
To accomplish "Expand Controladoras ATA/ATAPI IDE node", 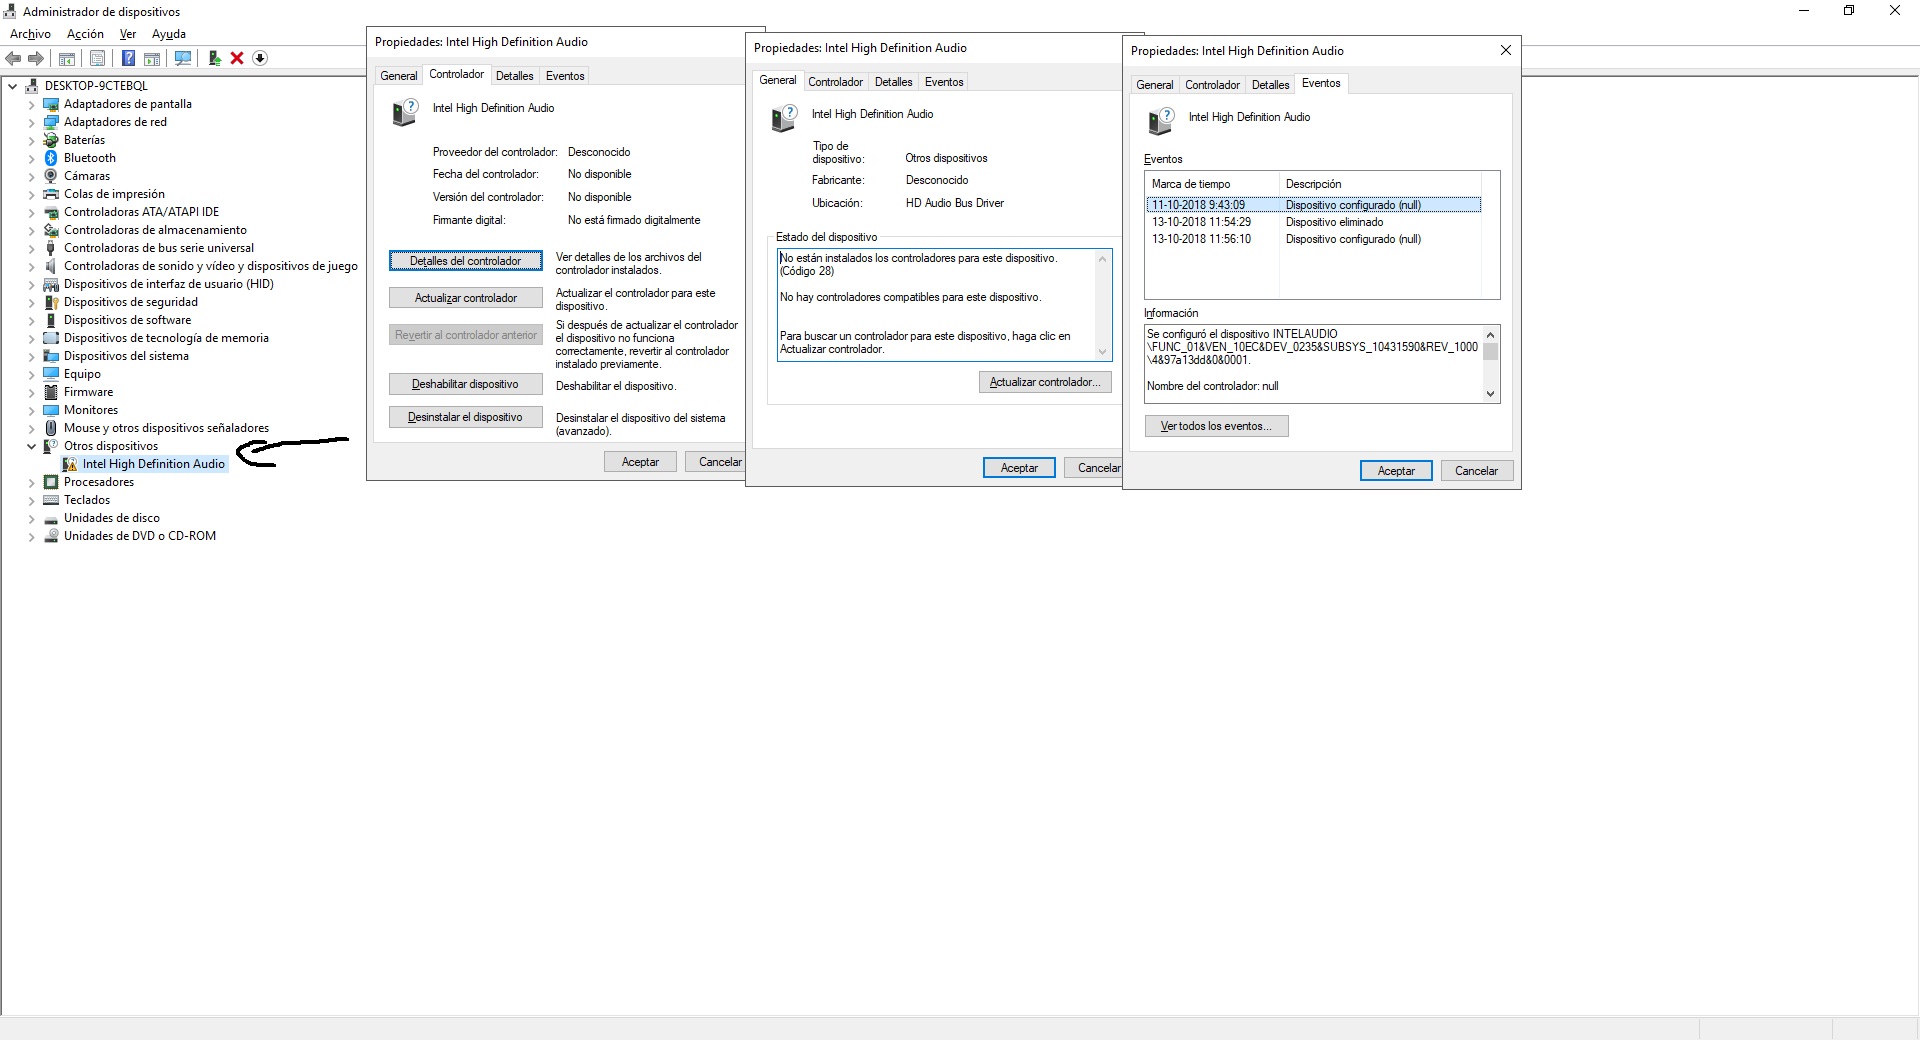I will pyautogui.click(x=31, y=212).
